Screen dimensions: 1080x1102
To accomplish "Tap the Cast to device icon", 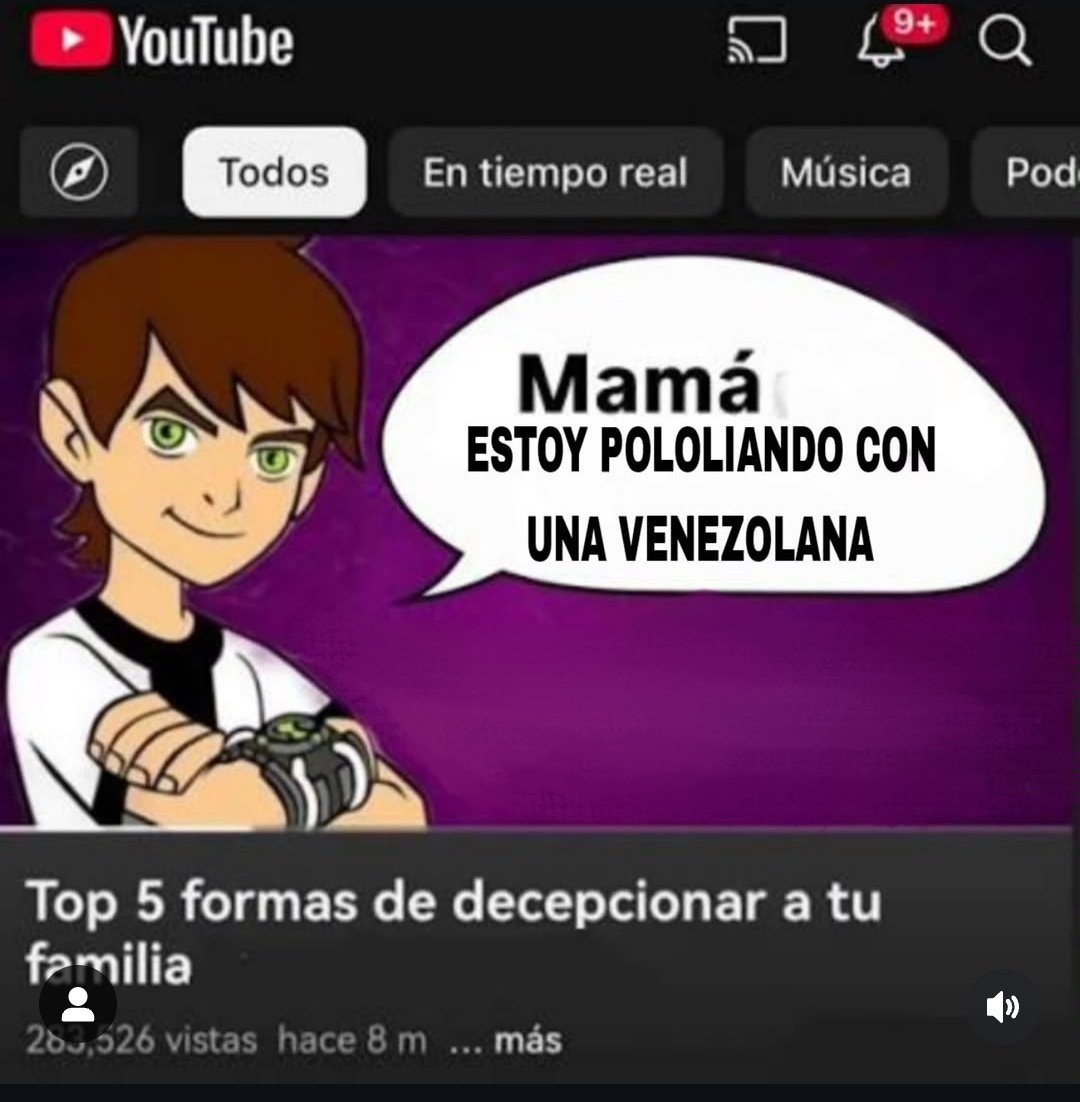I will (x=757, y=40).
